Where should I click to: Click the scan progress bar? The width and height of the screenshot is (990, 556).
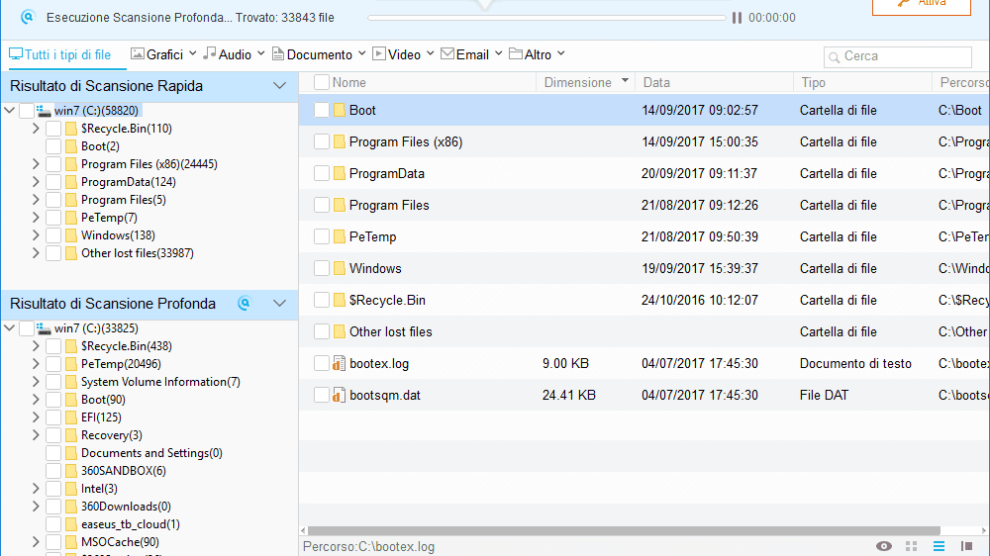(547, 18)
